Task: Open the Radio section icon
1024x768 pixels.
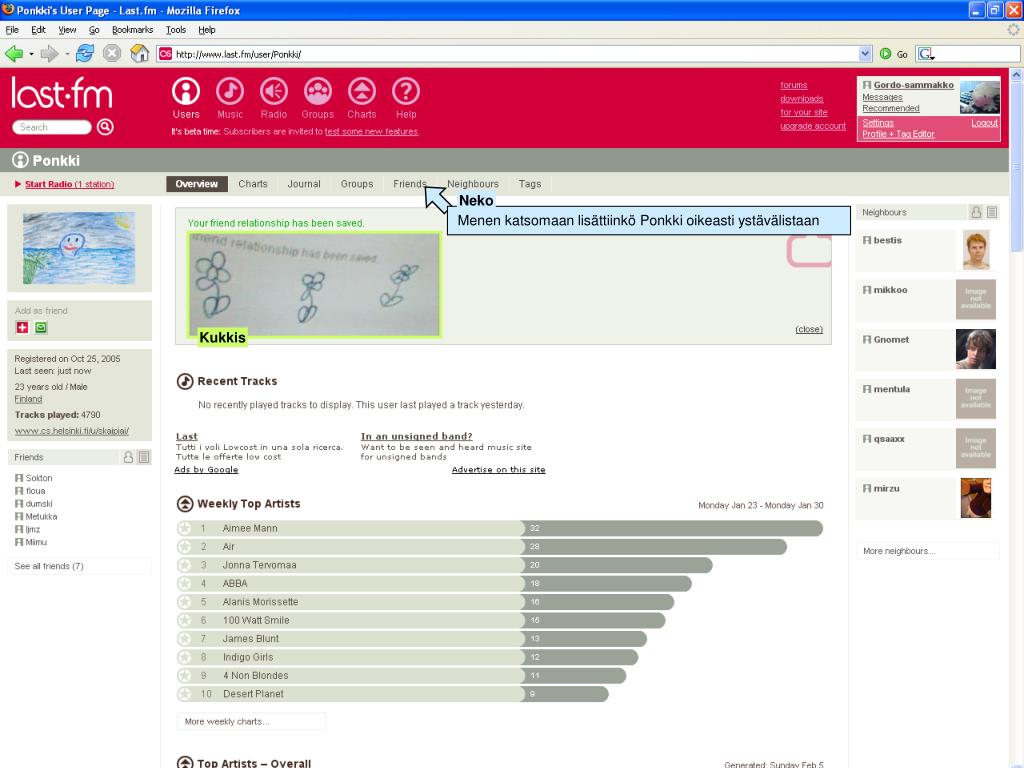Action: pyautogui.click(x=274, y=91)
